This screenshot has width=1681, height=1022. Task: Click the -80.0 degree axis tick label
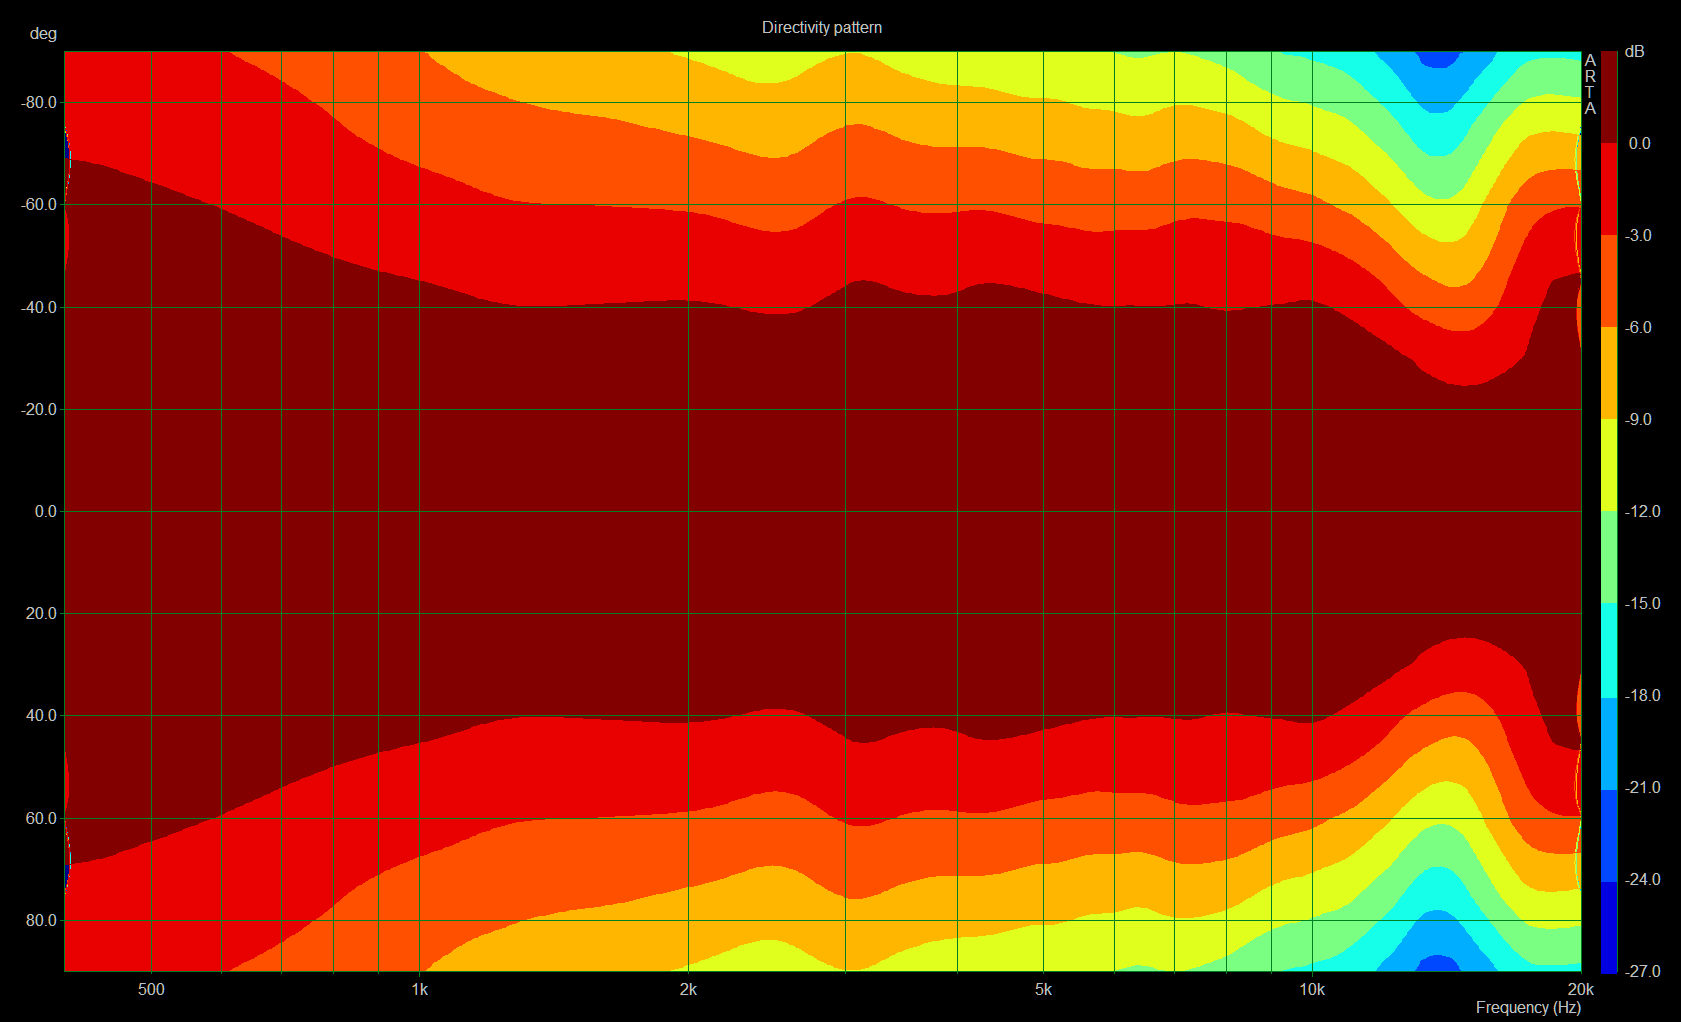tap(39, 102)
